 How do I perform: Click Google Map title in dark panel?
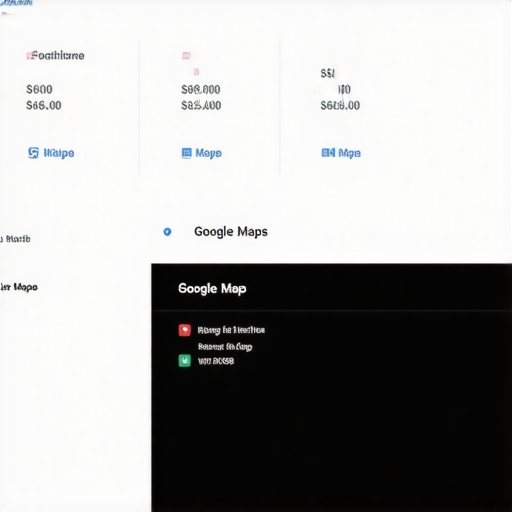[212, 288]
